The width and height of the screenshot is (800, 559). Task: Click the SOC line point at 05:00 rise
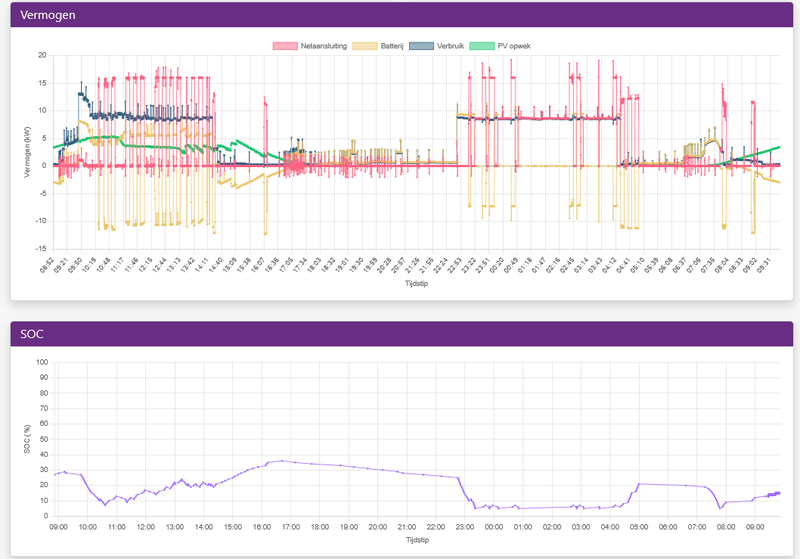point(639,484)
